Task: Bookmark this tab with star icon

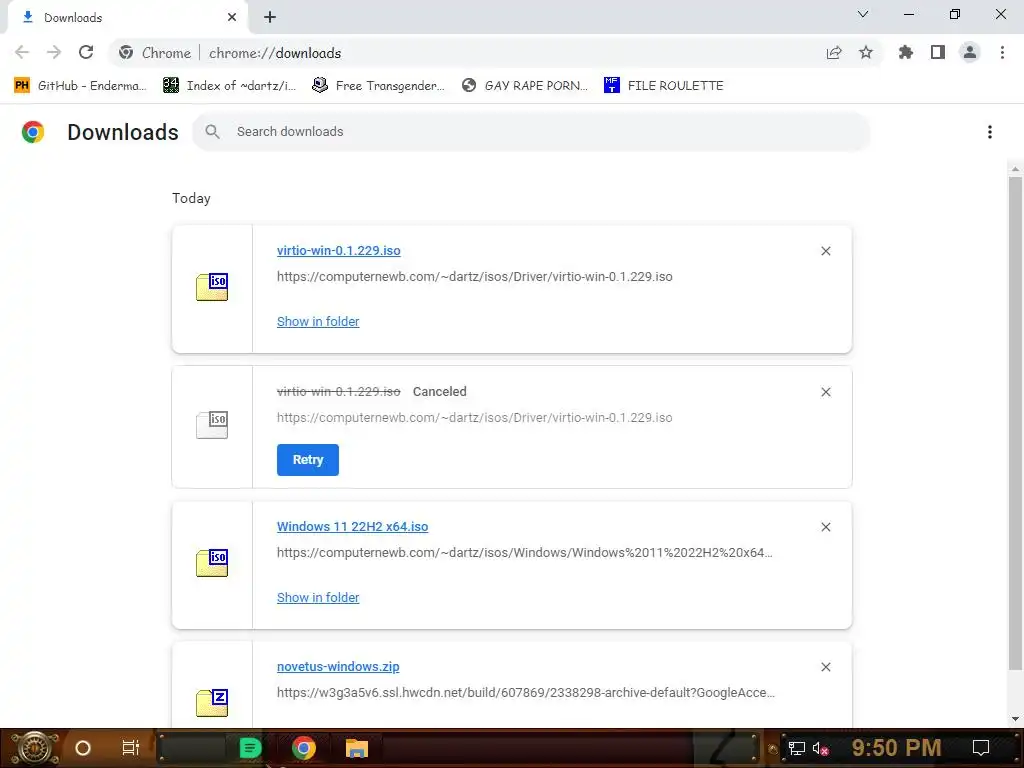Action: coord(866,53)
